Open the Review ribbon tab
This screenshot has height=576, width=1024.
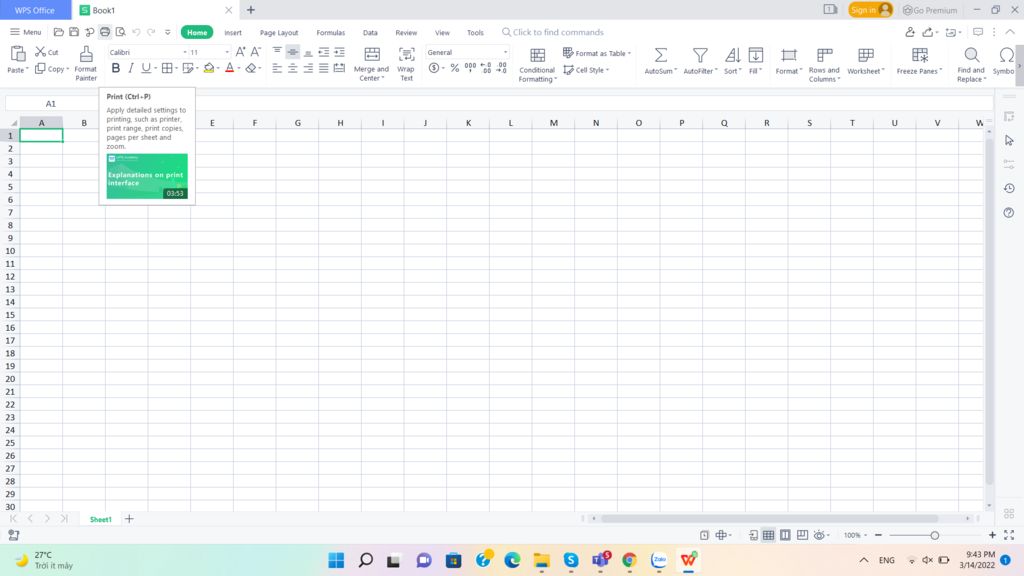pyautogui.click(x=406, y=32)
